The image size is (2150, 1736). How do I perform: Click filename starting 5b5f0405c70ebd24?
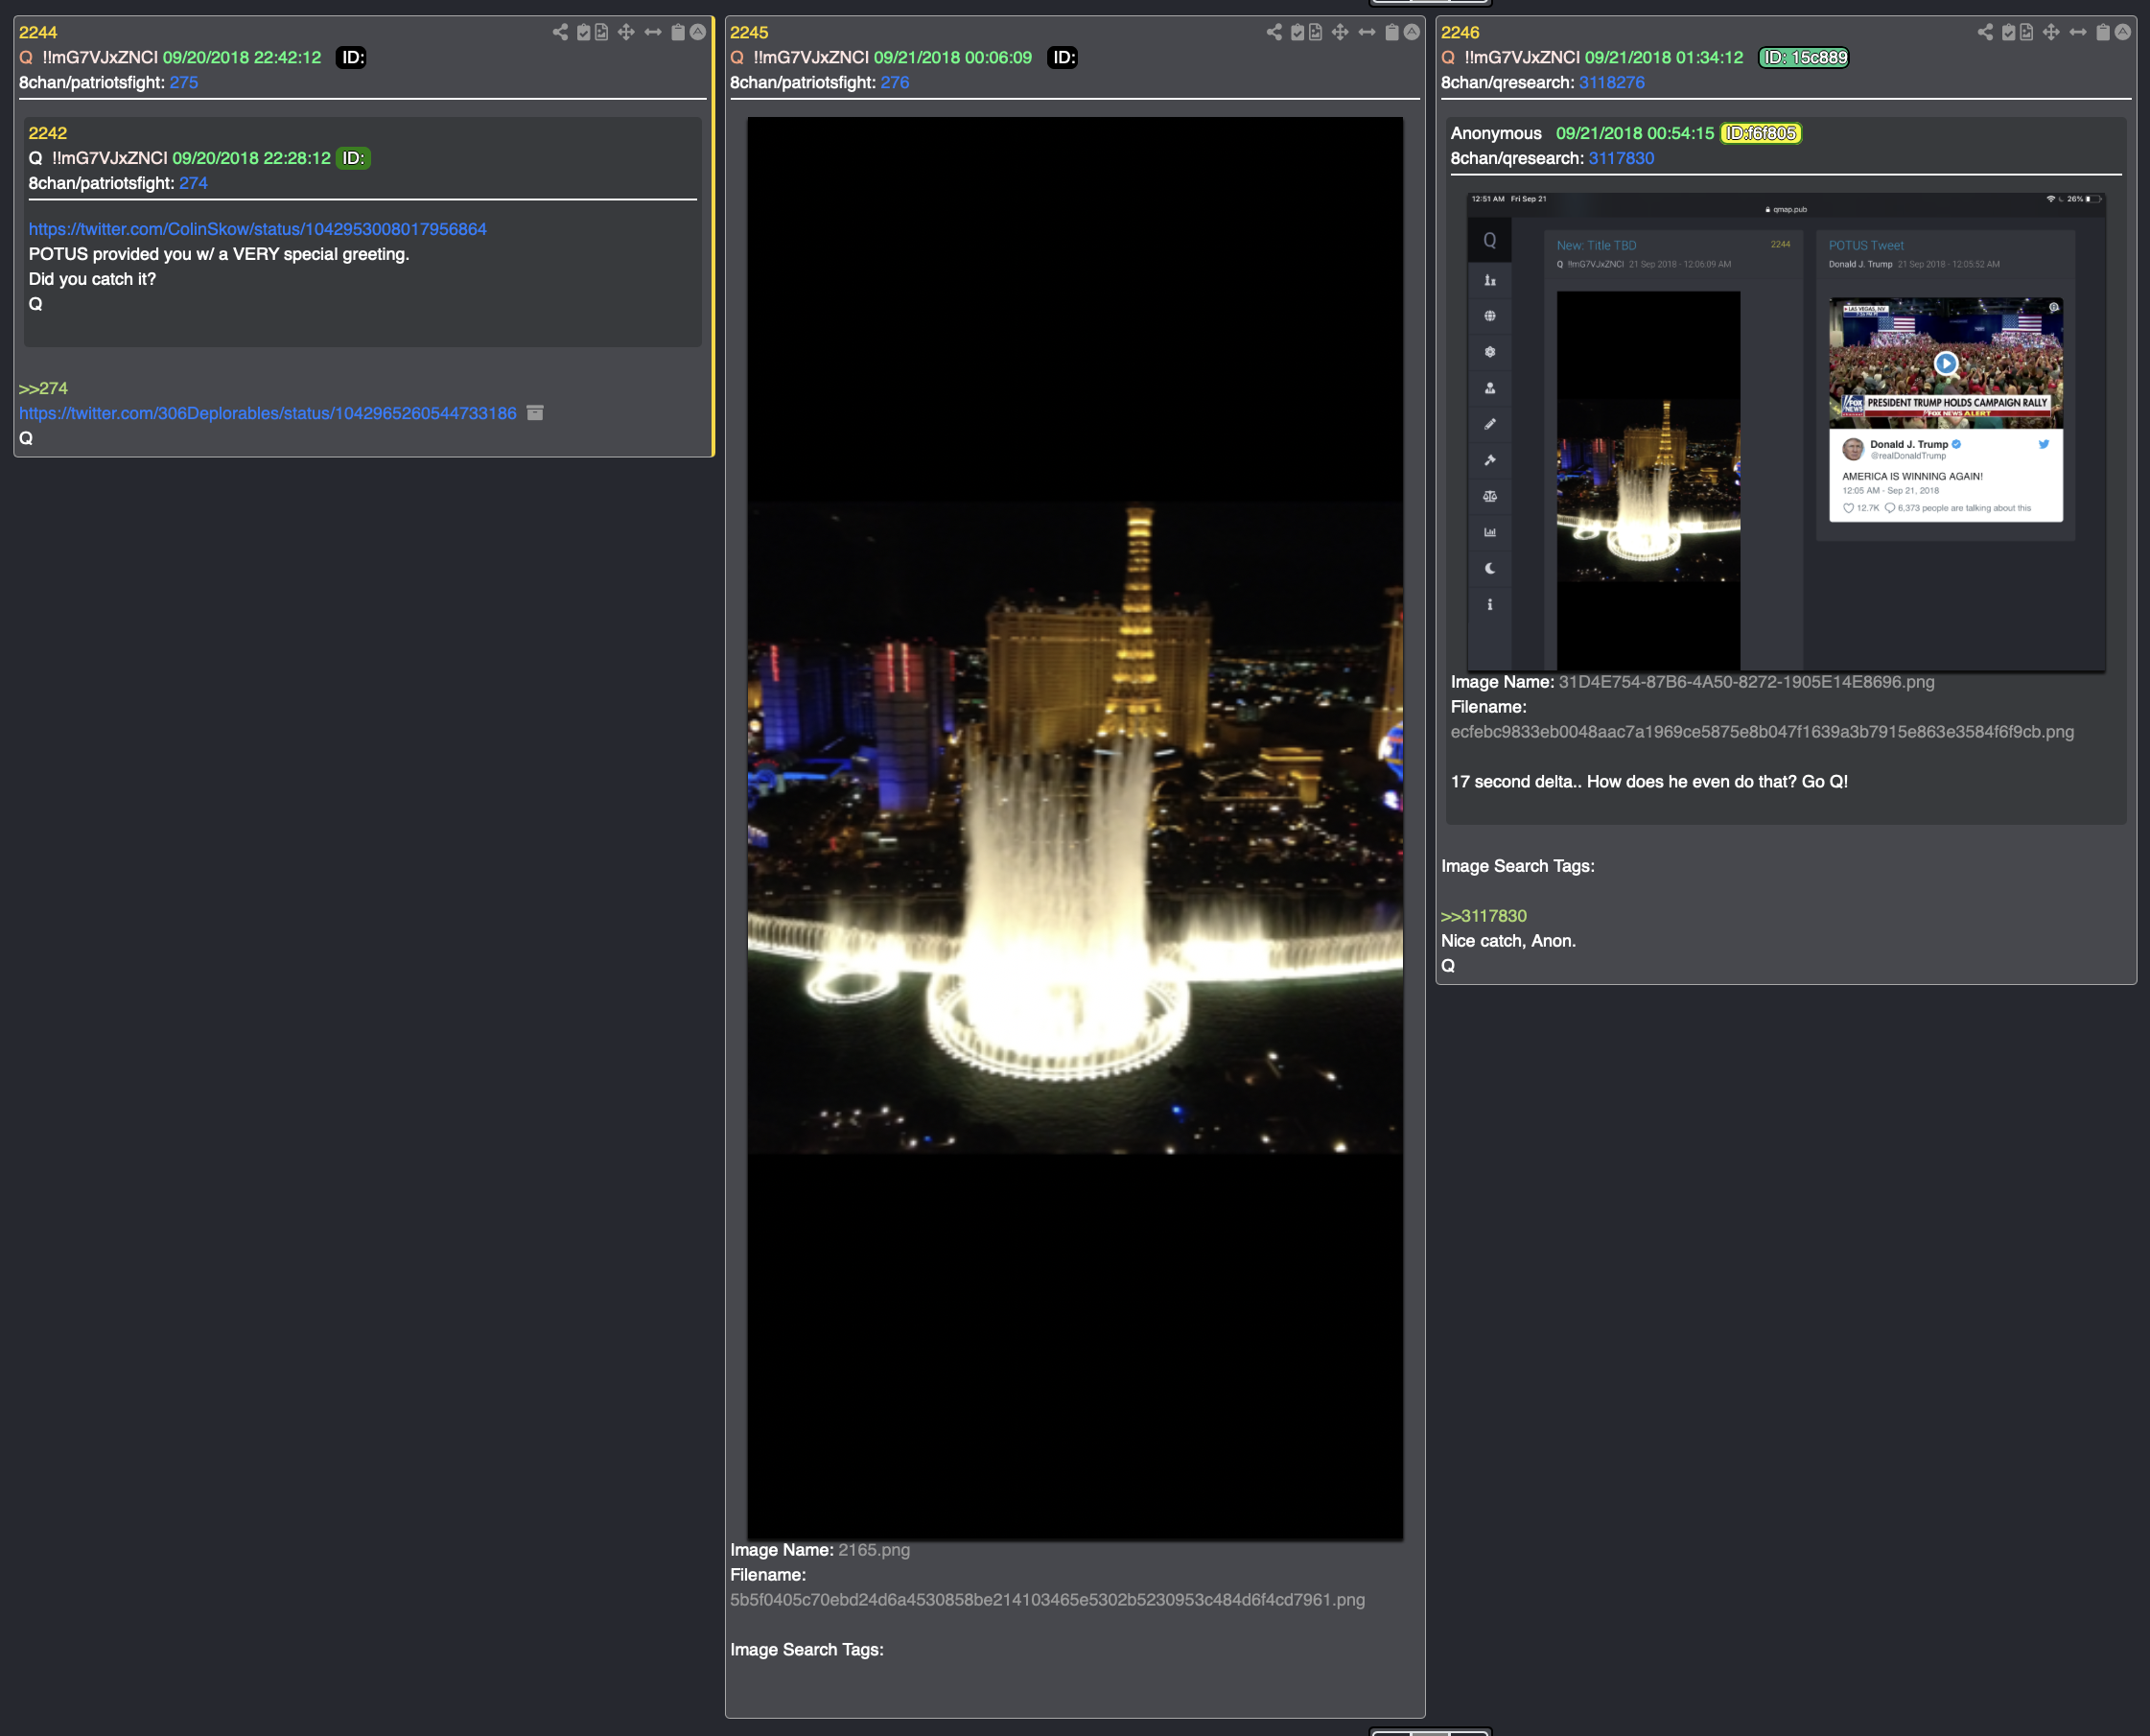click(1047, 1600)
